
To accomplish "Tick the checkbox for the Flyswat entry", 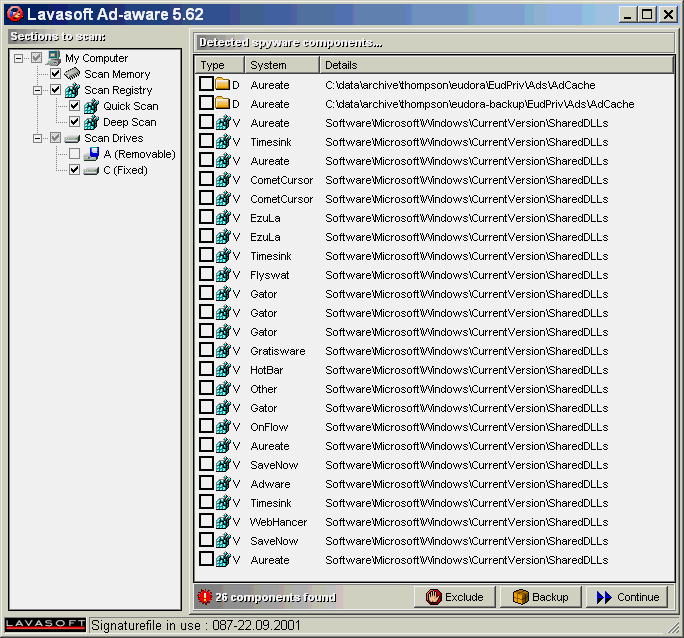I will pyautogui.click(x=206, y=275).
